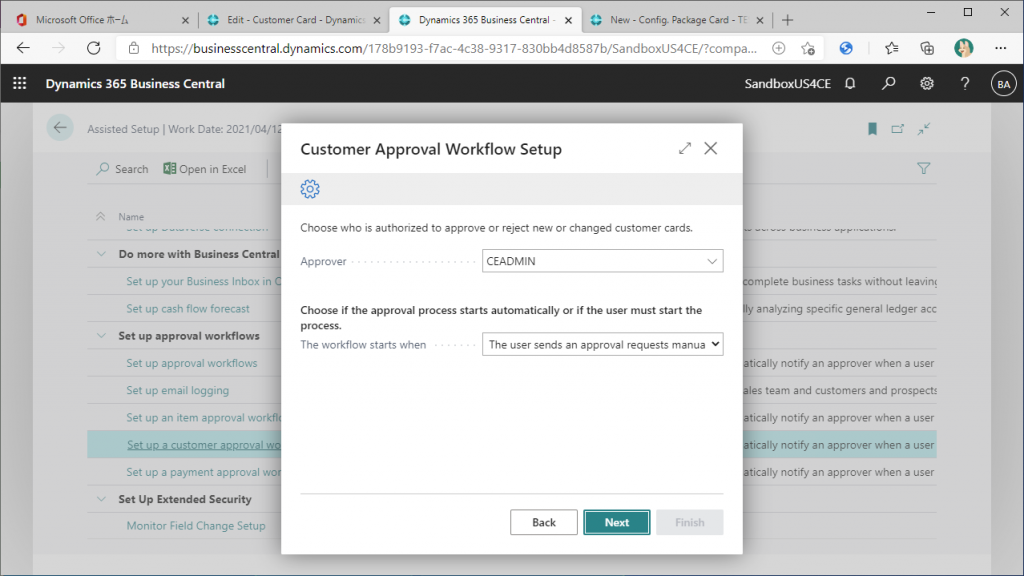Toggle the filter pane funnel icon
Screen dimensions: 1024x576
click(923, 168)
